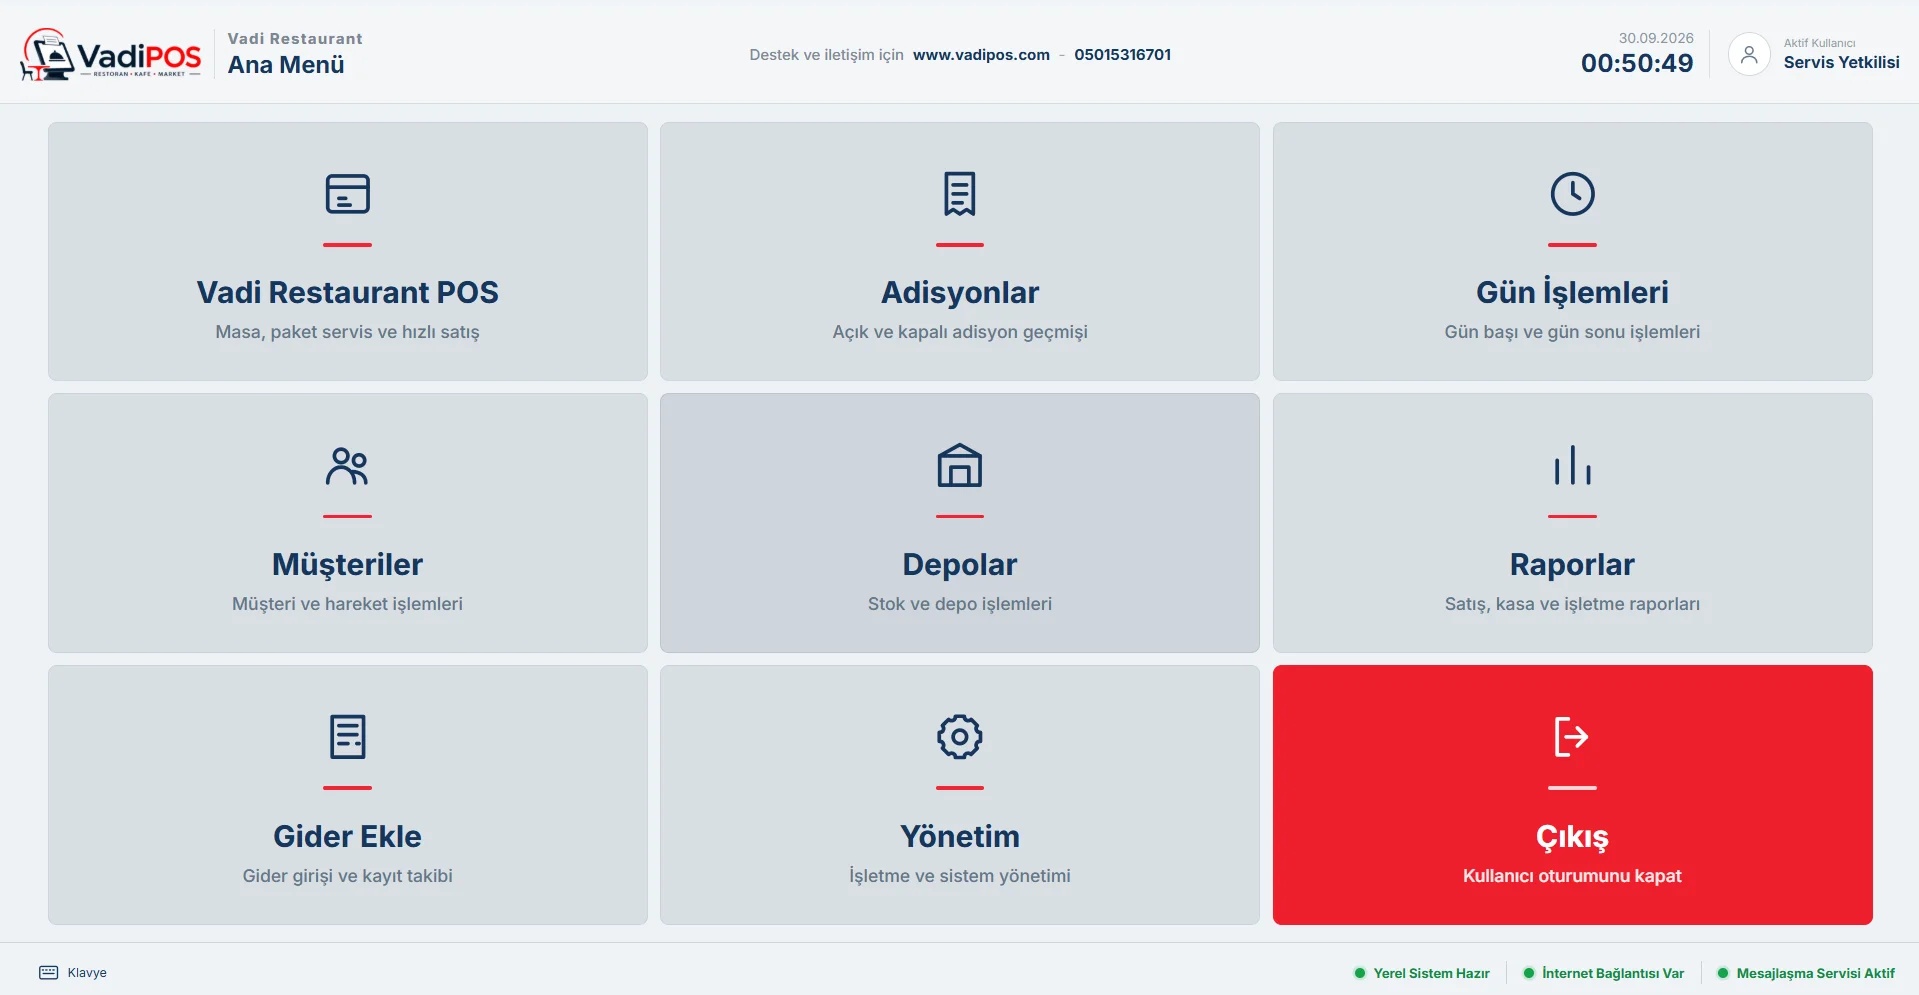Image resolution: width=1919 pixels, height=995 pixels.
Task: Click 'Masa, paket servis ve hızlı satış' text
Action: (347, 332)
